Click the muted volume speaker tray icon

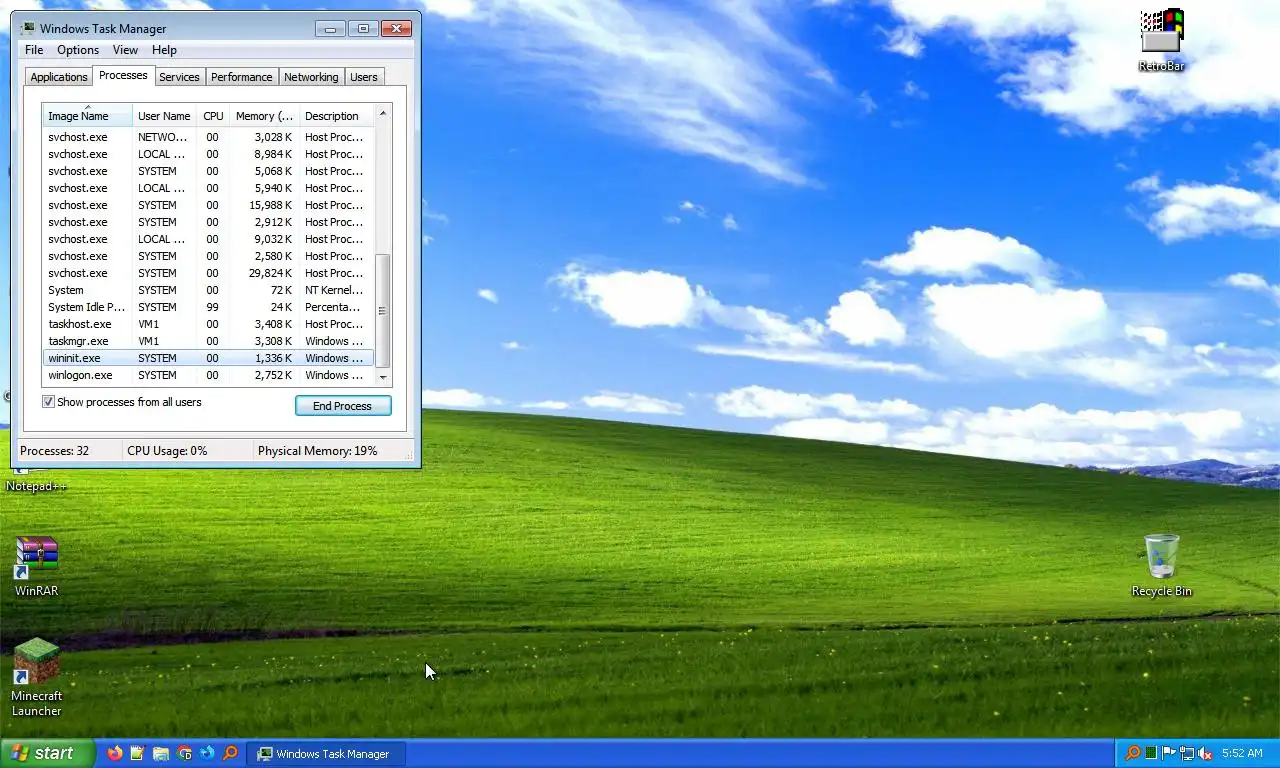pyautogui.click(x=1205, y=753)
